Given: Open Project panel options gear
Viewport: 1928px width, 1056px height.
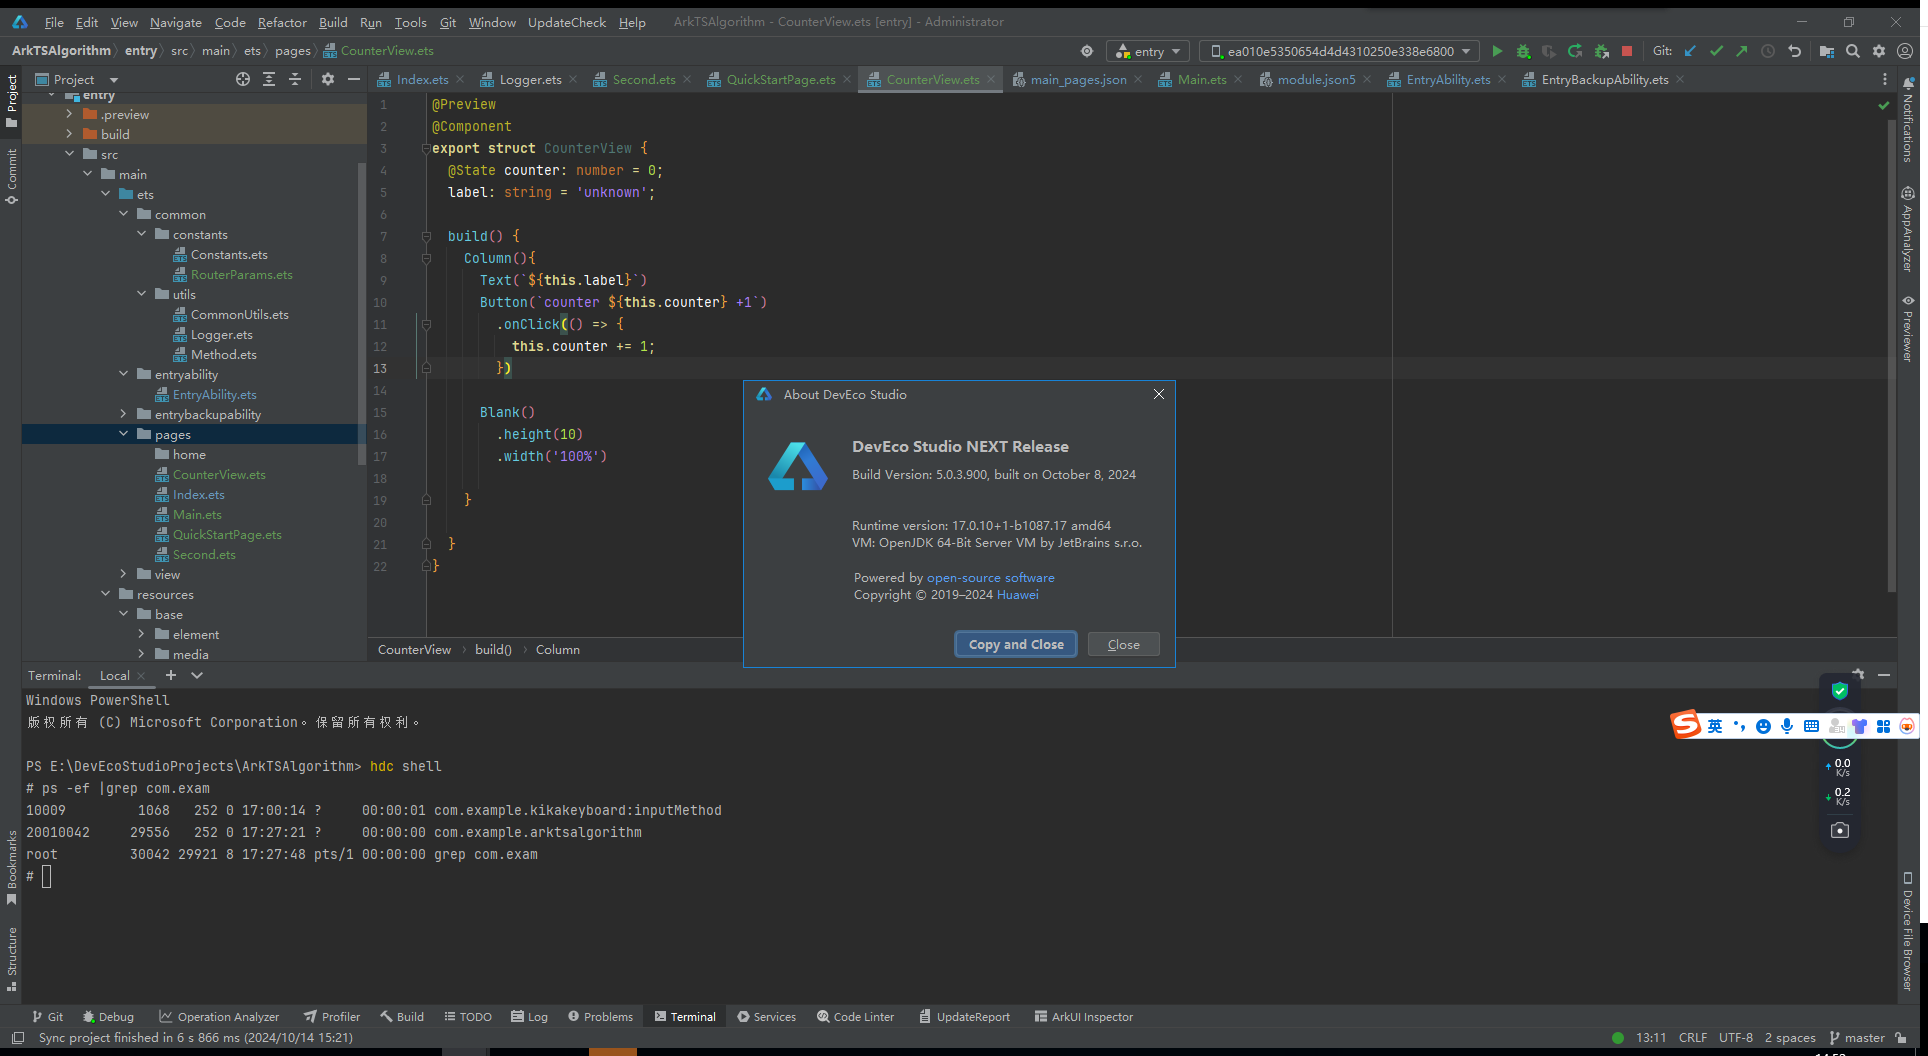Looking at the screenshot, I should (x=328, y=79).
